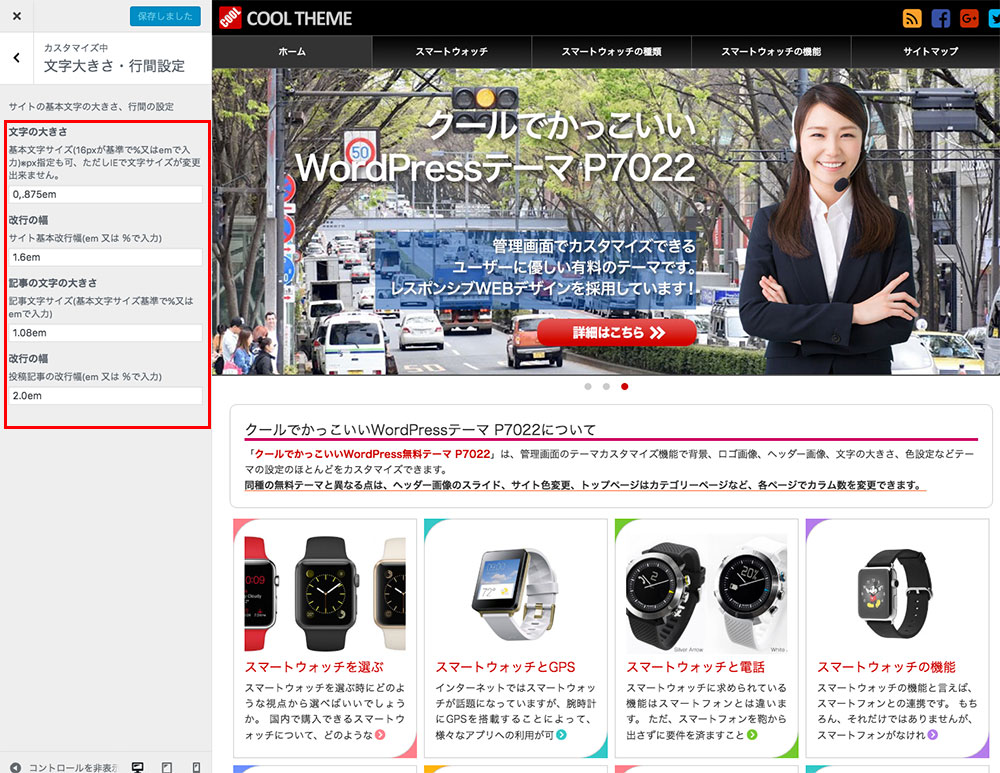Click the green read-more arrow in 電話 card
This screenshot has height=773, width=1000.
[753, 735]
